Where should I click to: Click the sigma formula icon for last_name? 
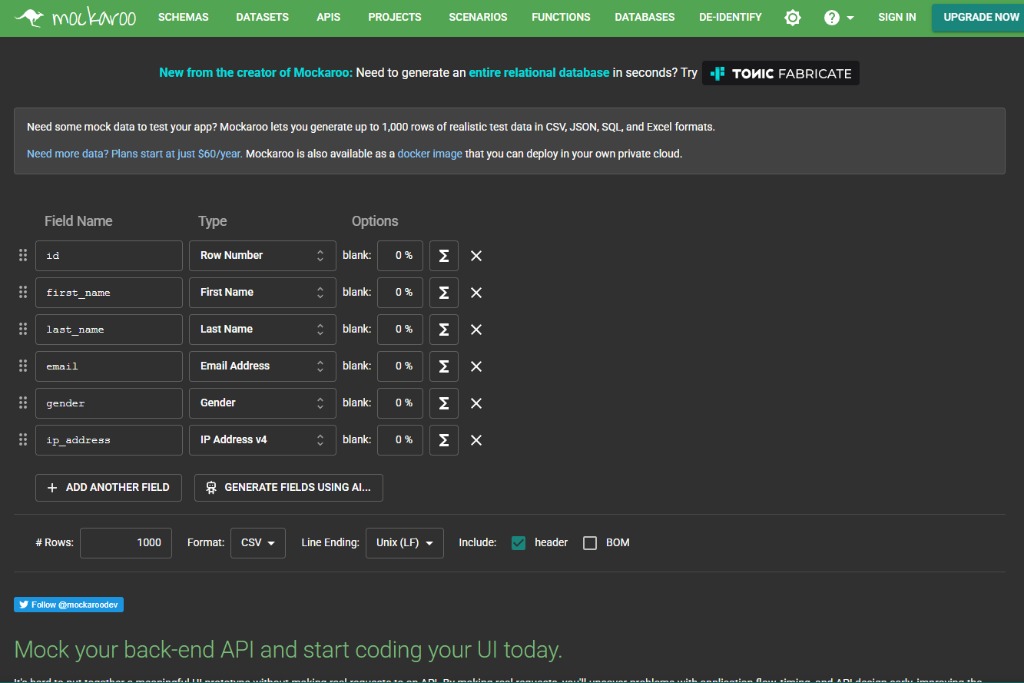443,329
